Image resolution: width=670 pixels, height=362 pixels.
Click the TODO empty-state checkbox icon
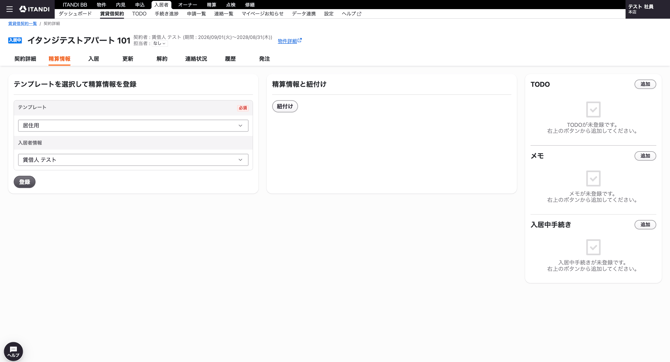[x=593, y=109]
